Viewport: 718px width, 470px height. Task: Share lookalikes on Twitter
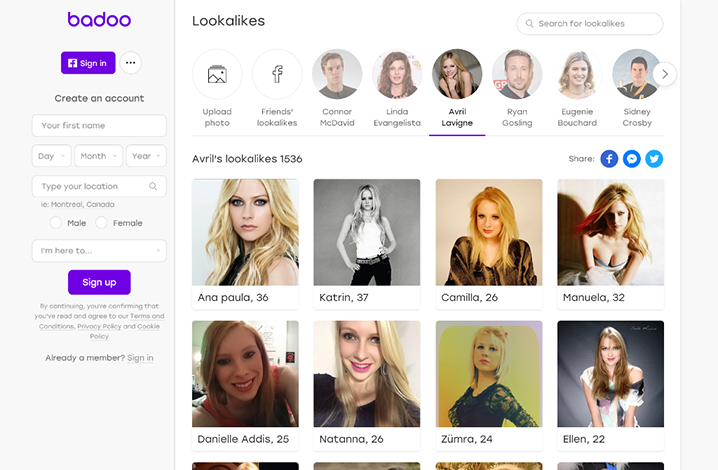tap(654, 158)
